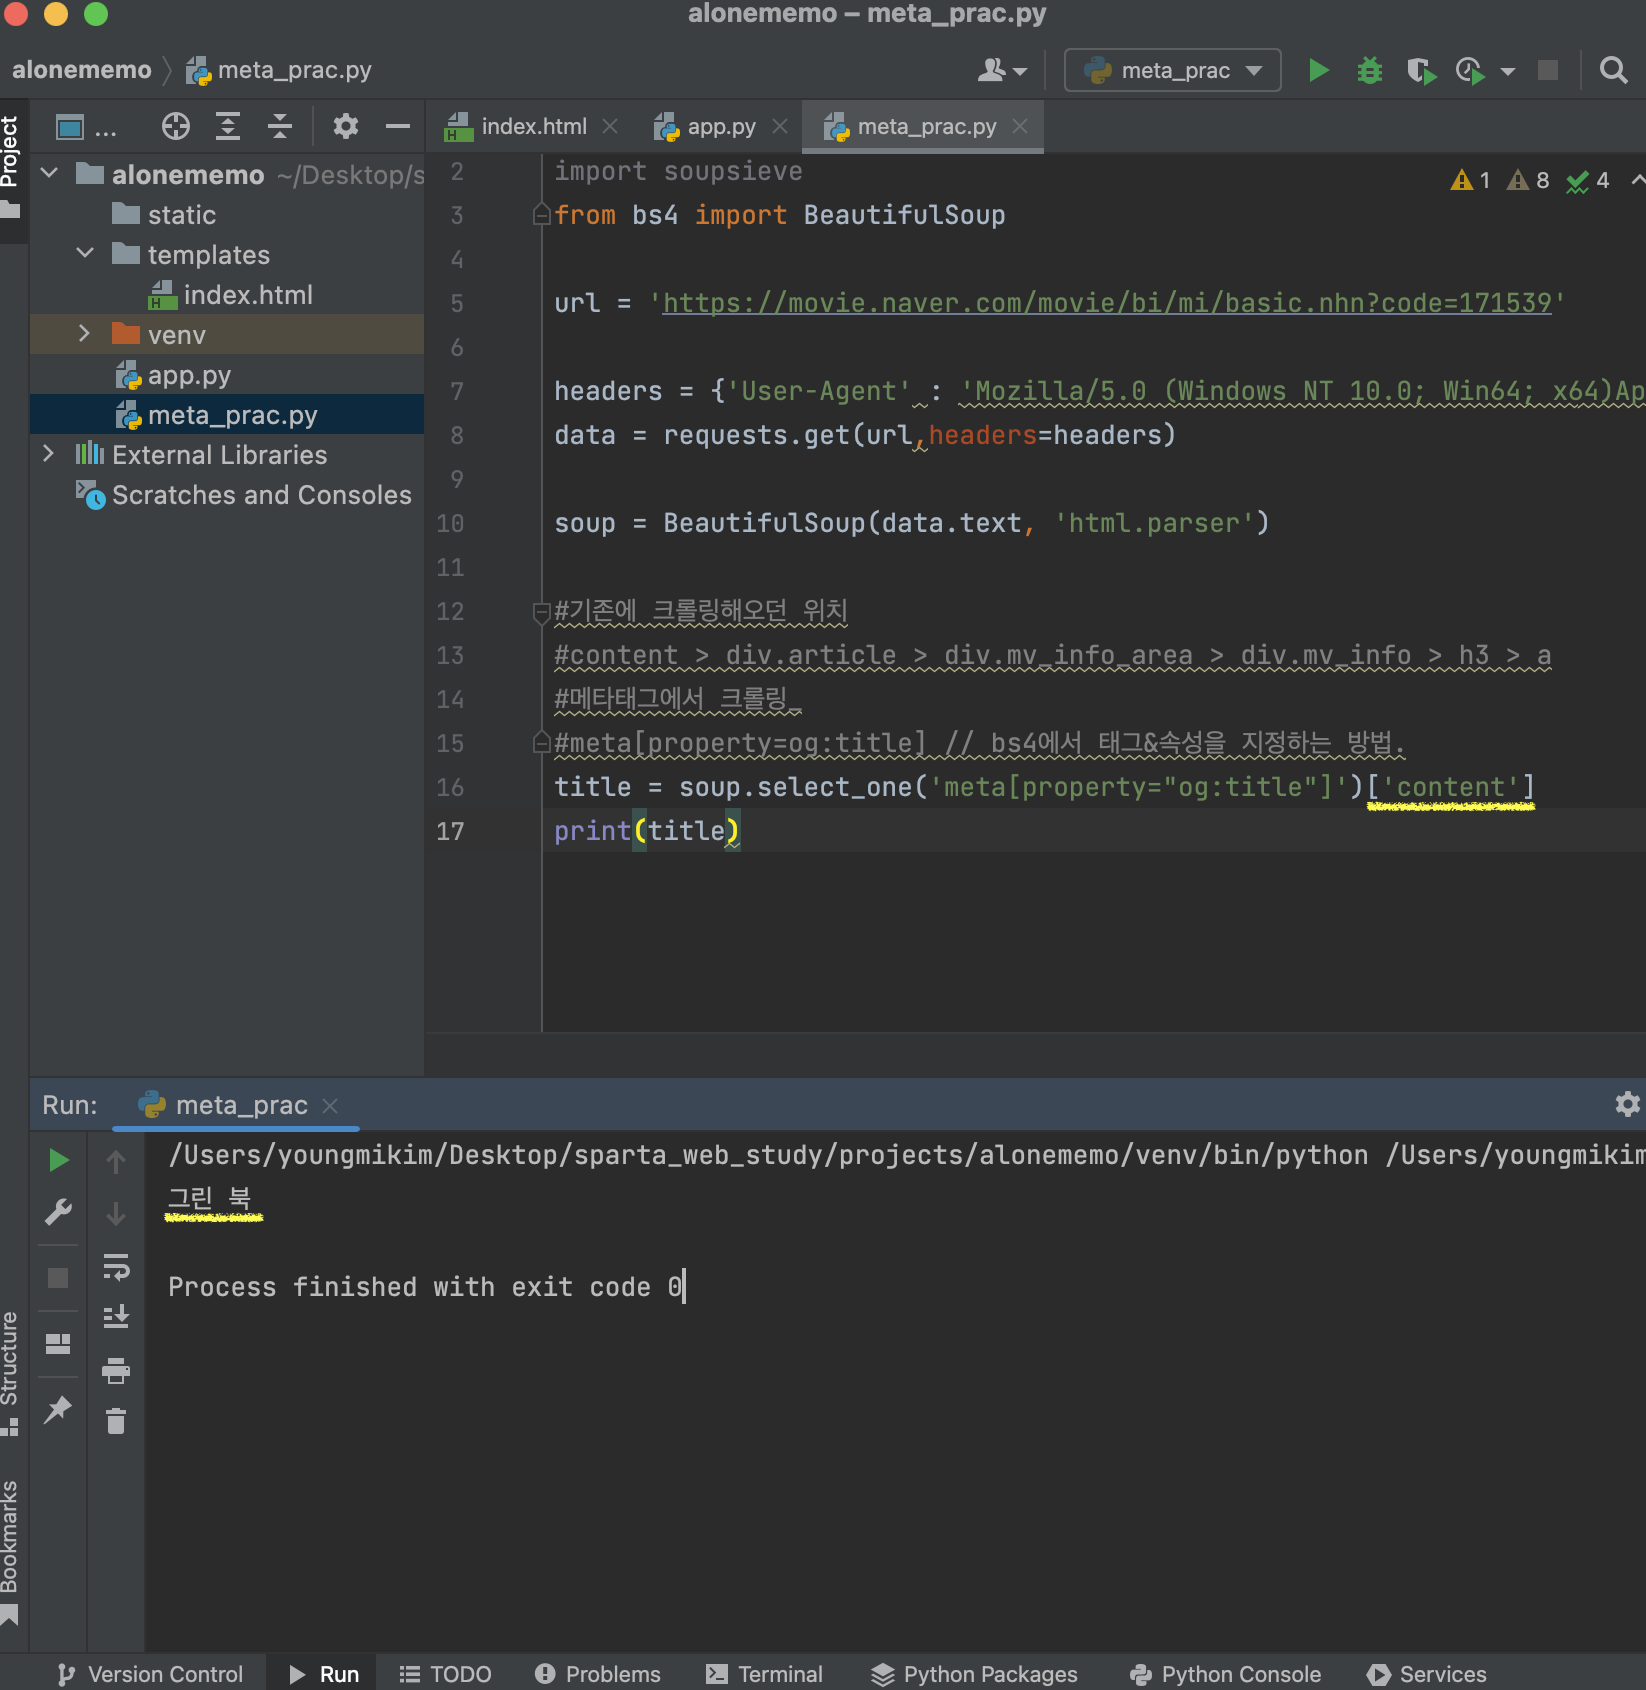Viewport: 1646px width, 1690px height.
Task: Open the movie.naver.com URL link
Action: (1106, 302)
